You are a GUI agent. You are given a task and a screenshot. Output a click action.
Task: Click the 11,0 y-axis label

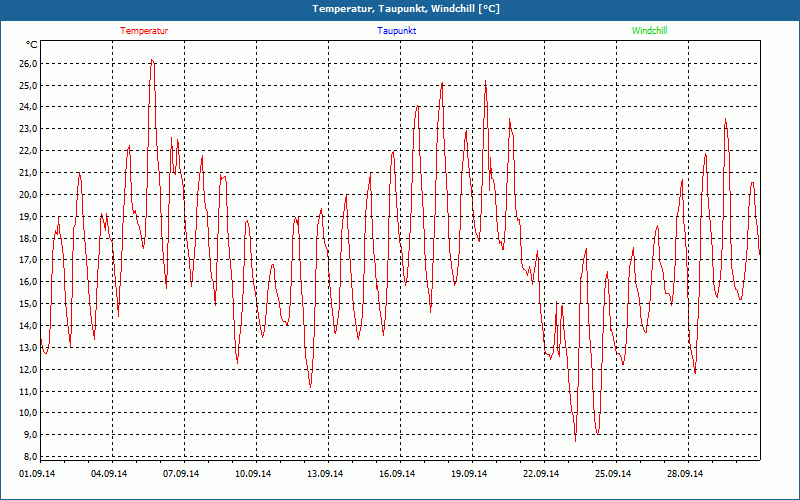(x=28, y=391)
